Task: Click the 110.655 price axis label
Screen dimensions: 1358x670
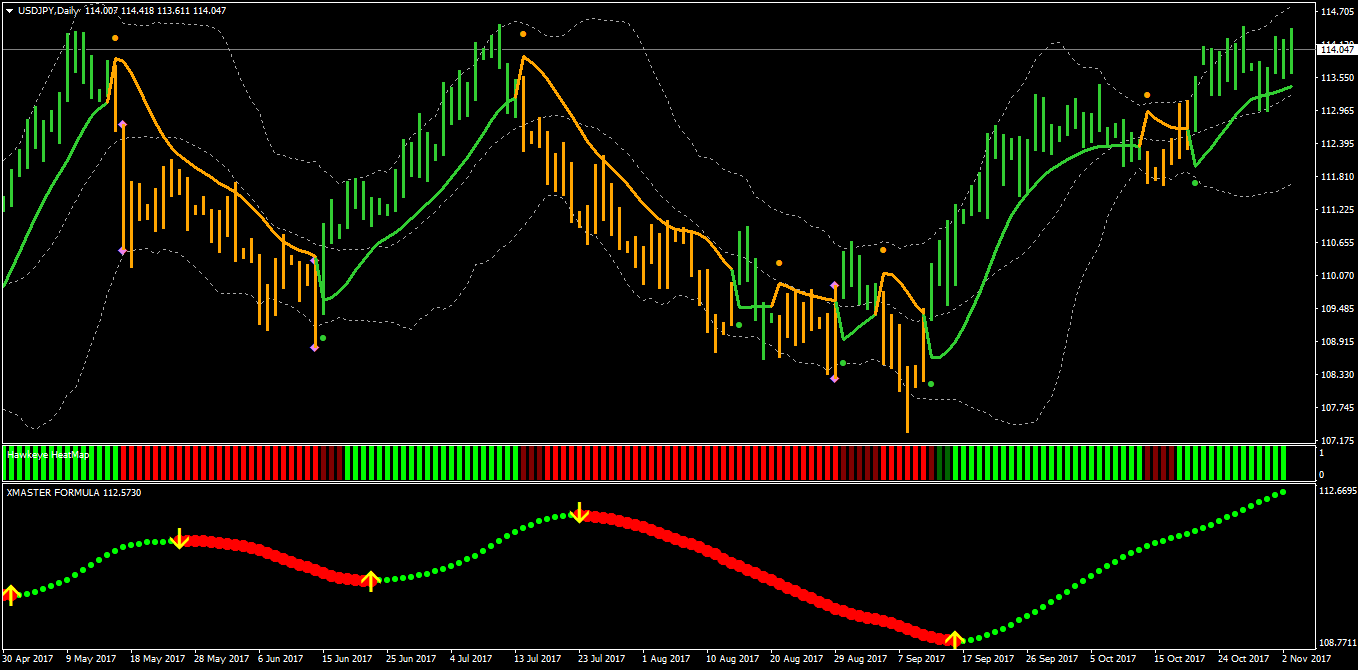Action: (x=1336, y=243)
